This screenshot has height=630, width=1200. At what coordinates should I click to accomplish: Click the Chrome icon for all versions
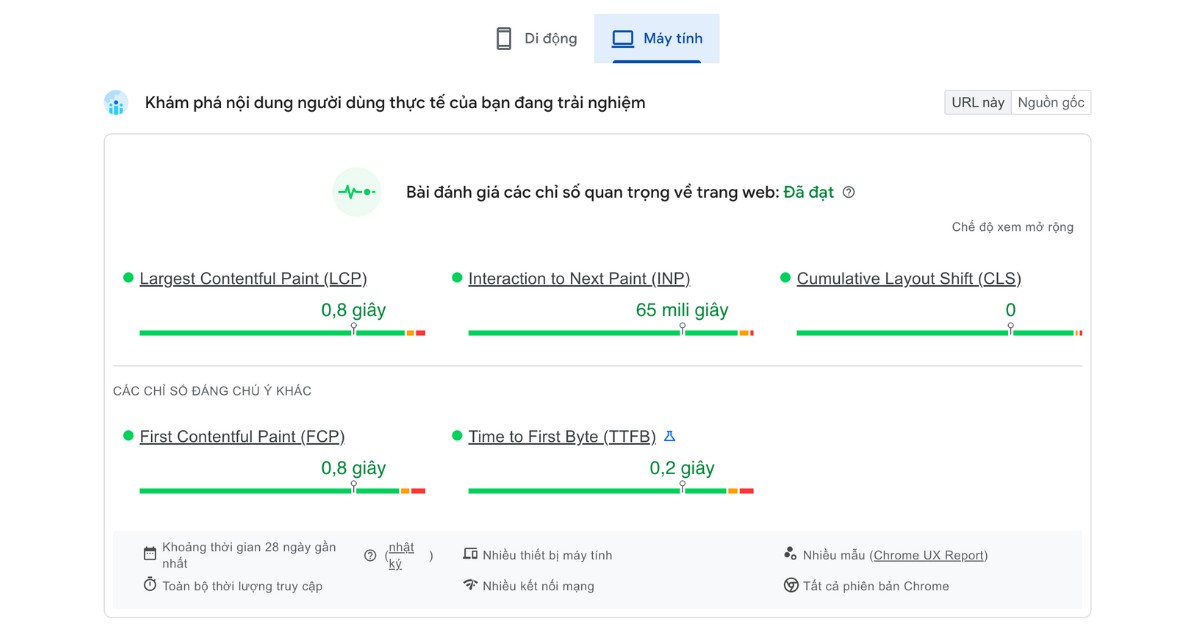pos(791,586)
